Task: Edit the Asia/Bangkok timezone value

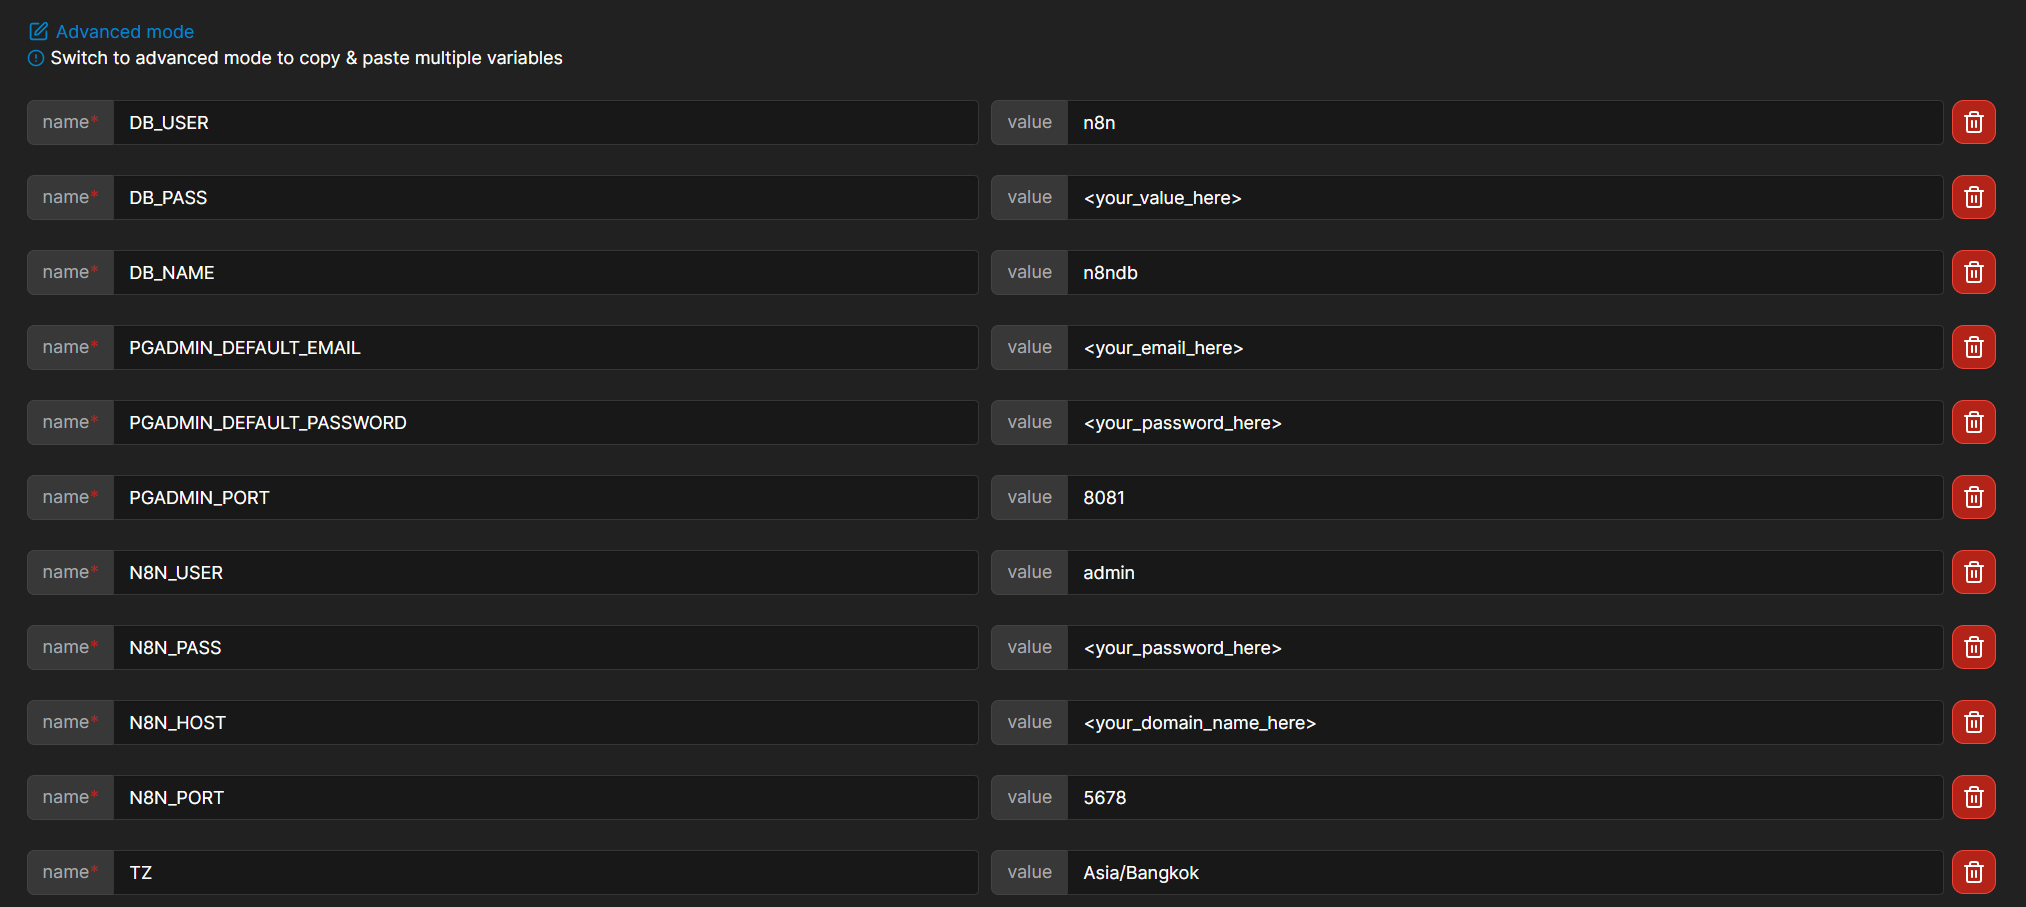Action: (x=1504, y=872)
